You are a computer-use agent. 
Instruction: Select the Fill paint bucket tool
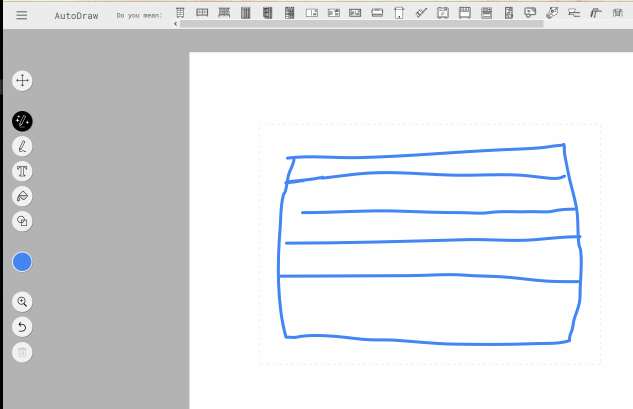22,196
